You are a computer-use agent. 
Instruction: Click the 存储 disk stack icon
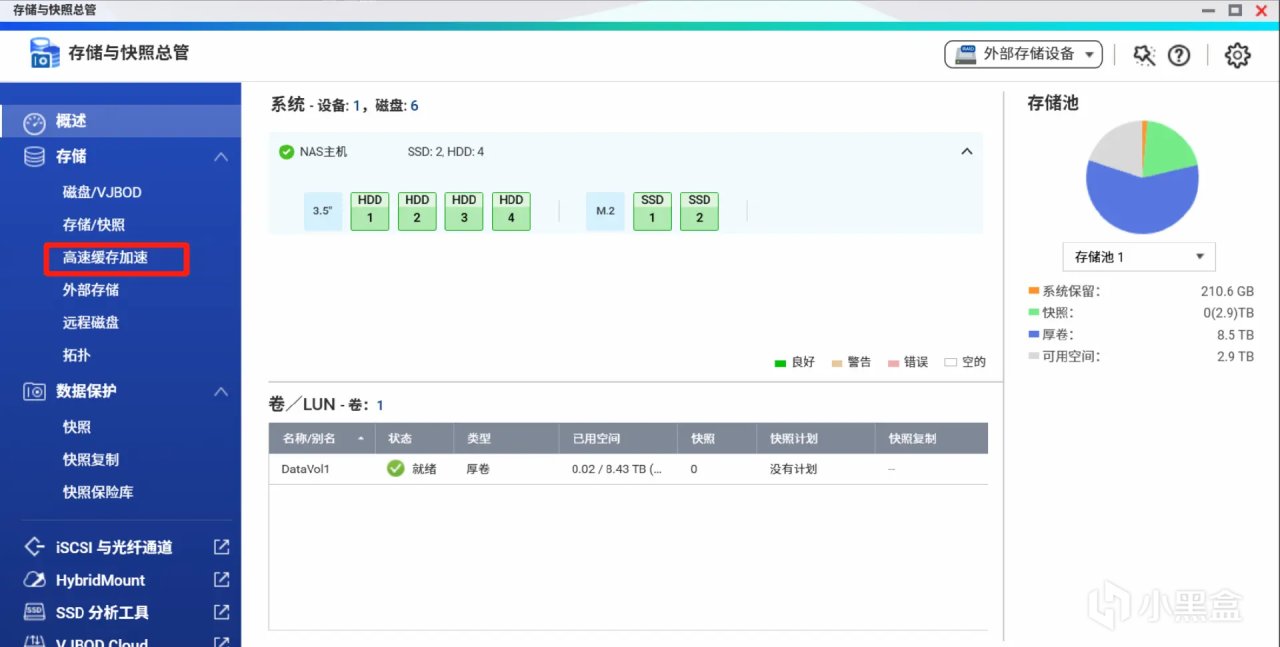pos(35,156)
